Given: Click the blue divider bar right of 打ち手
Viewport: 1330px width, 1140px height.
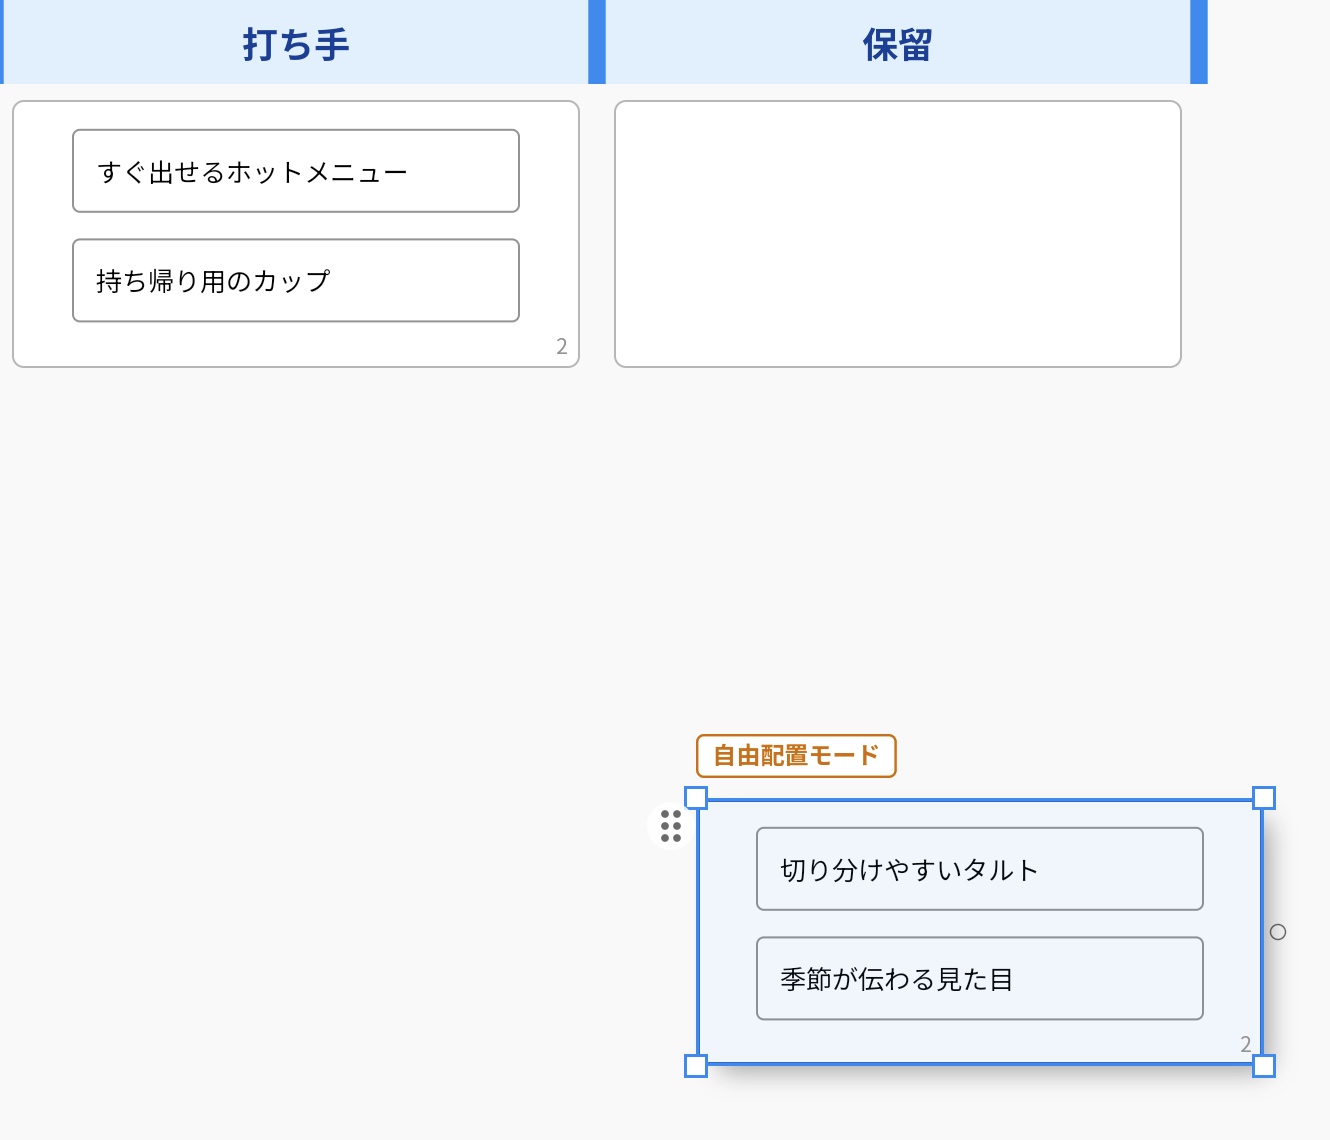Looking at the screenshot, I should click(x=597, y=42).
